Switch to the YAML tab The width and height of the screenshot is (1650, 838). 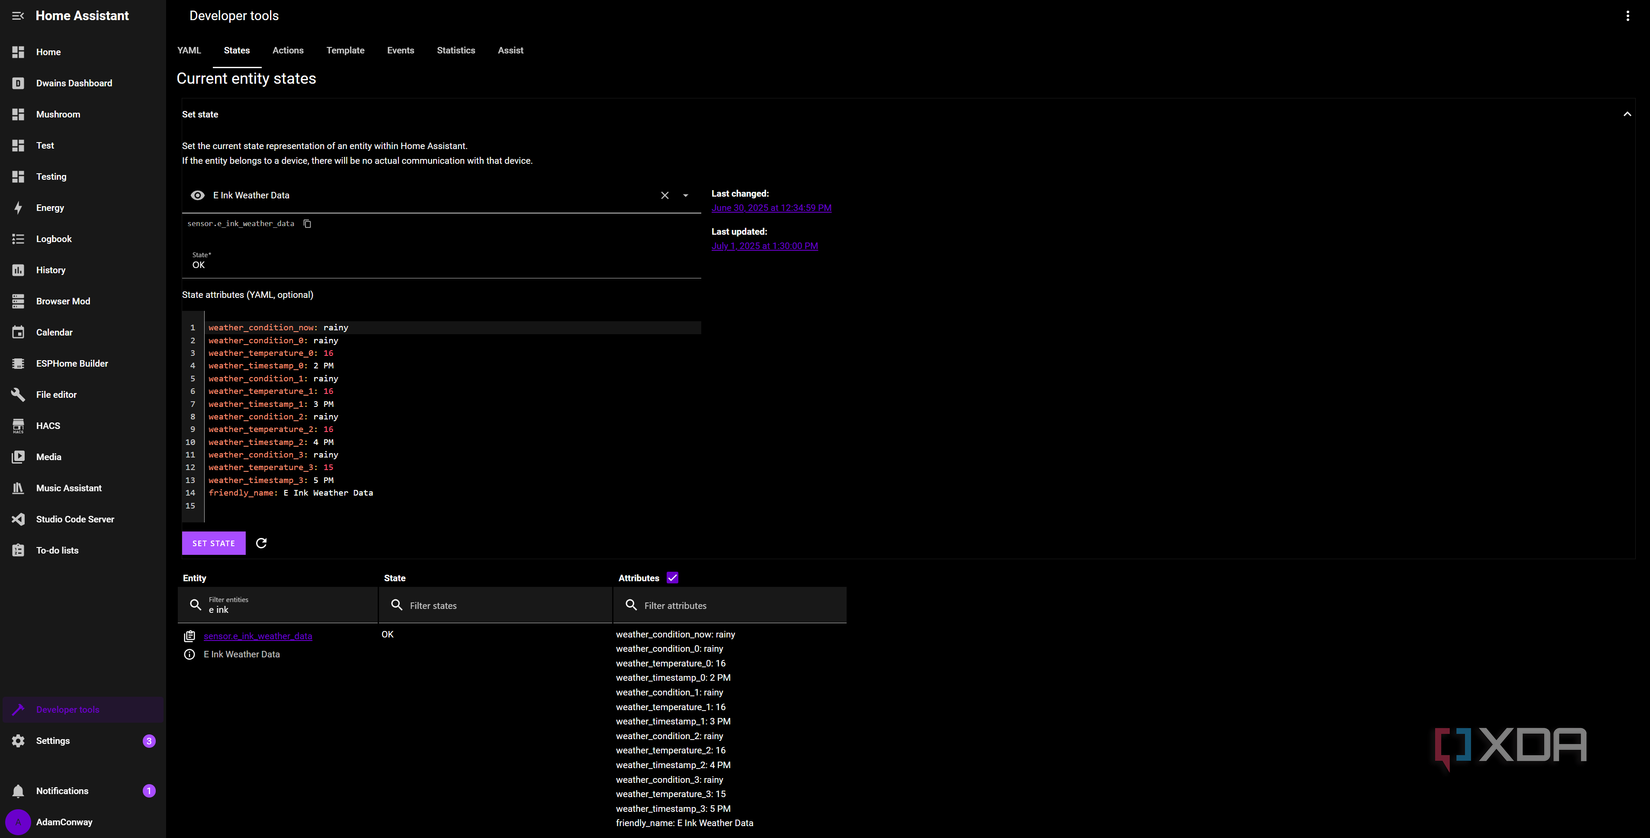(189, 50)
